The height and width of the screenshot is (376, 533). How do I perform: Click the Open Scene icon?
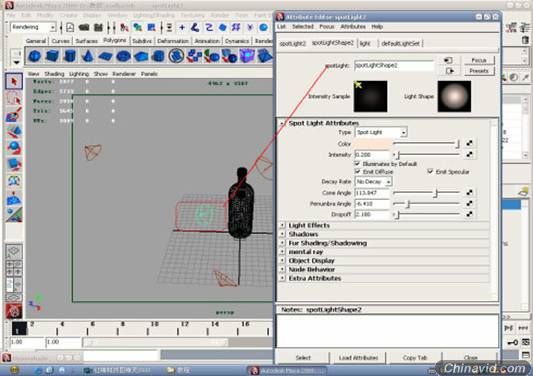[84, 27]
